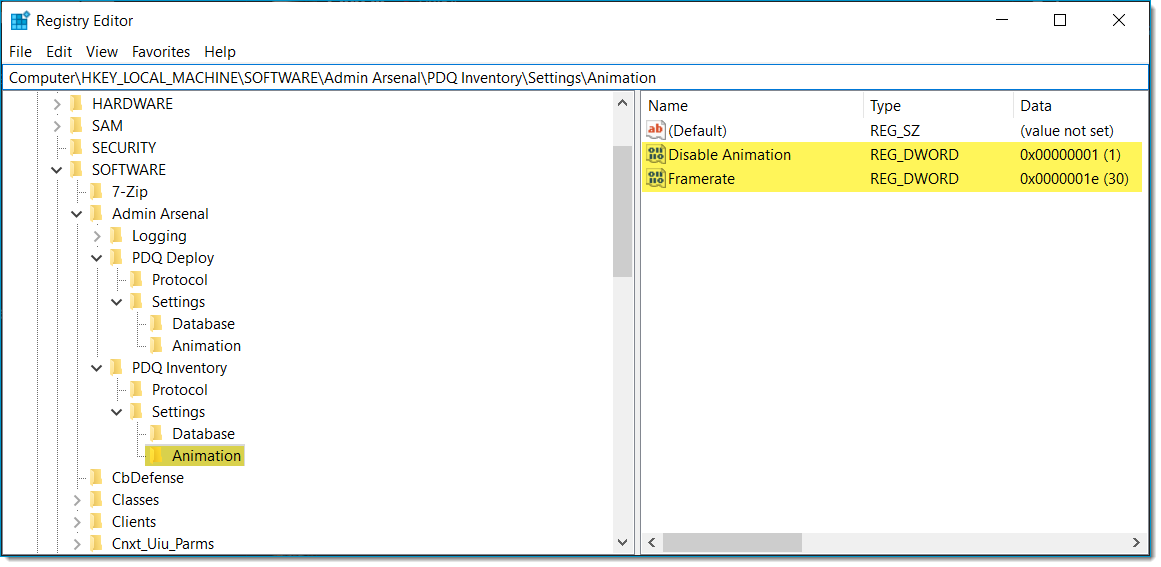Click tree pane scroll up arrow
Screen dimensions: 1161x567
click(x=623, y=104)
